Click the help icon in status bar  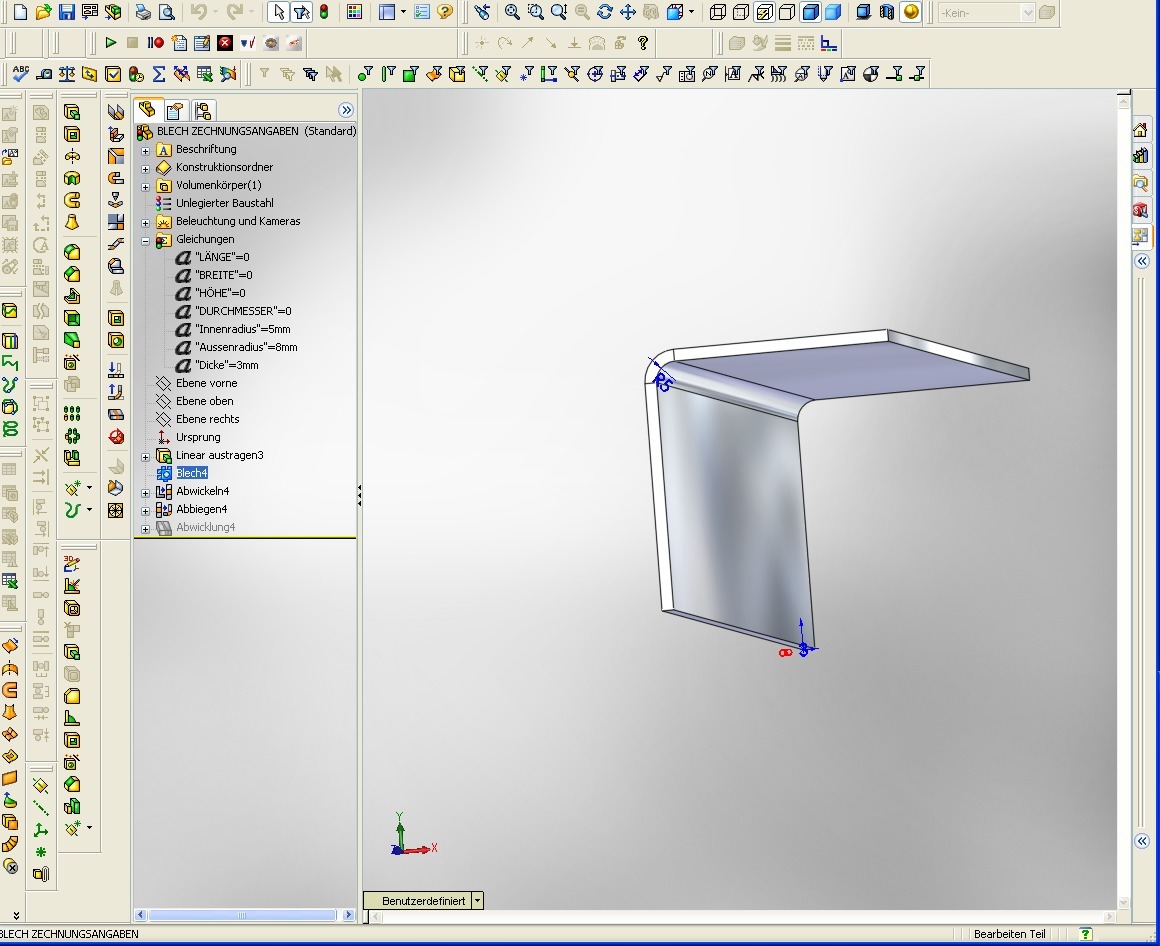point(1085,934)
